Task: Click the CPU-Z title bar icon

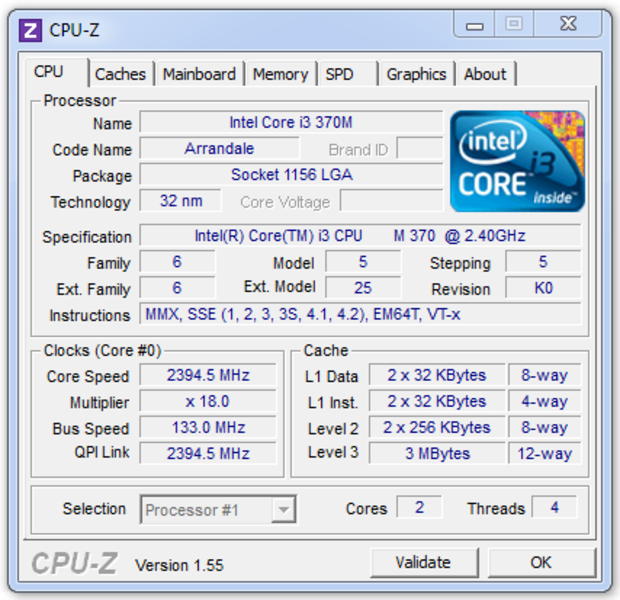Action: click(31, 29)
